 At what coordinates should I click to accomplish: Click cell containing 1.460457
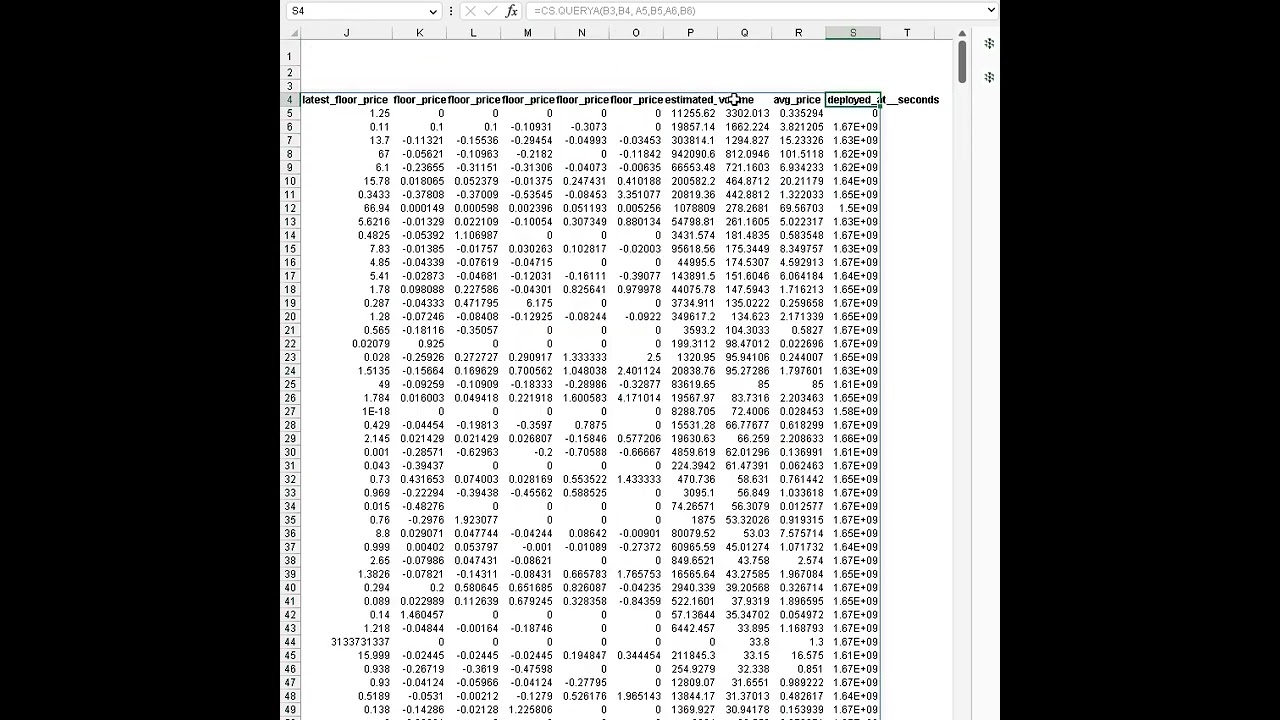coord(419,615)
